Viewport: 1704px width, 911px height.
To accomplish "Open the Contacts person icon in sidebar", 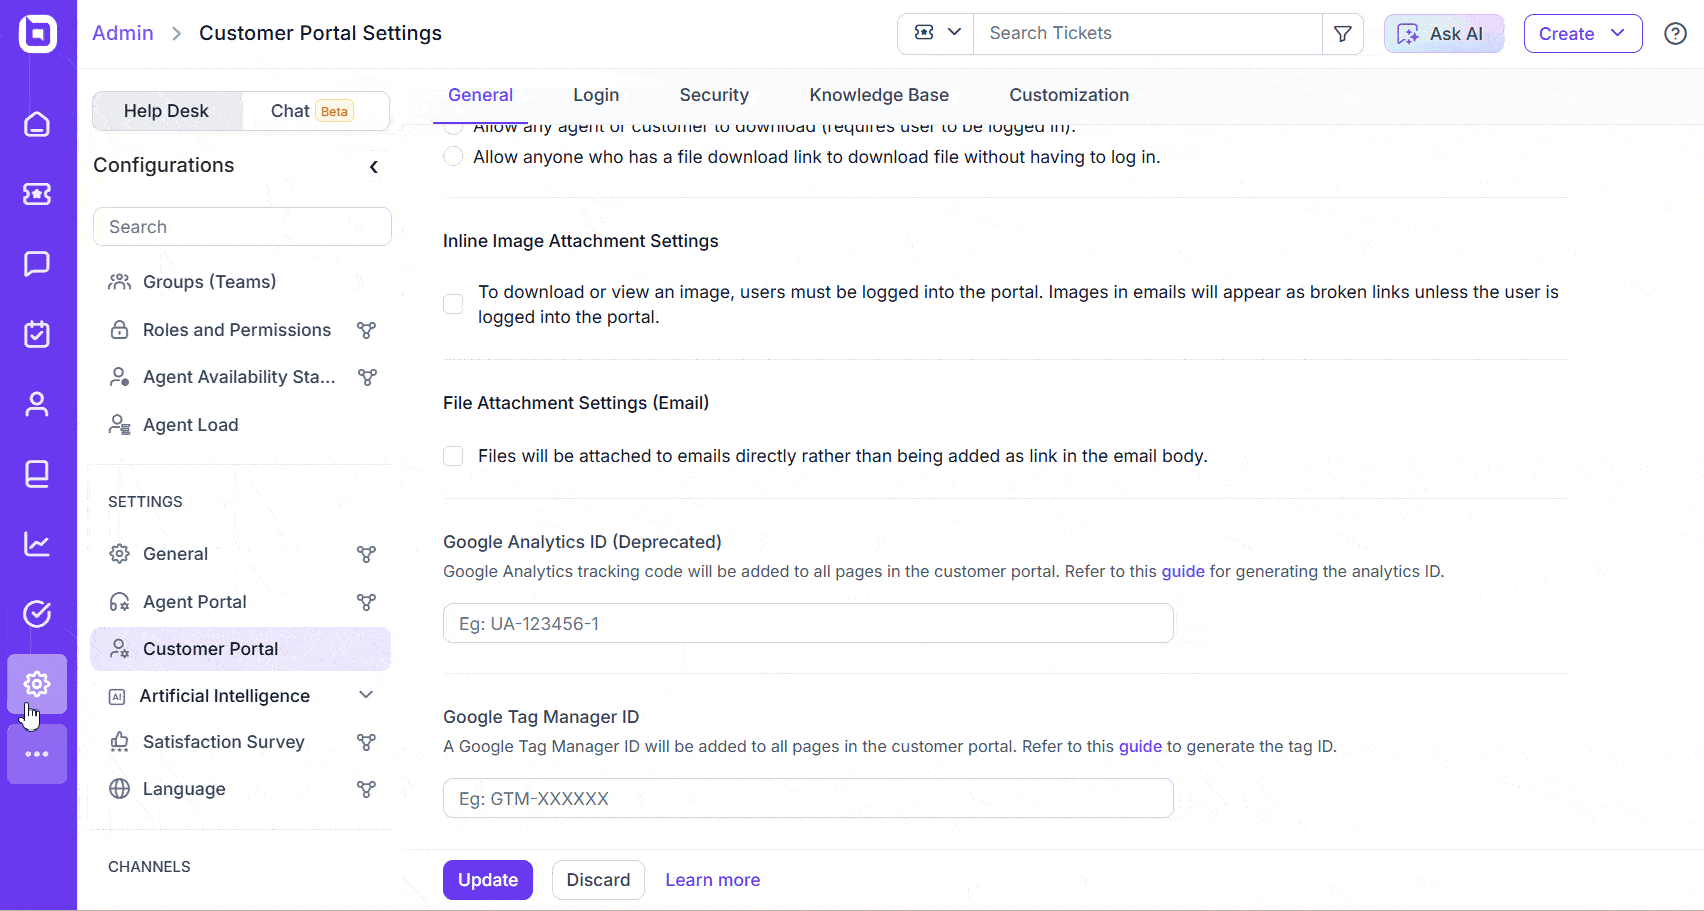I will point(37,404).
